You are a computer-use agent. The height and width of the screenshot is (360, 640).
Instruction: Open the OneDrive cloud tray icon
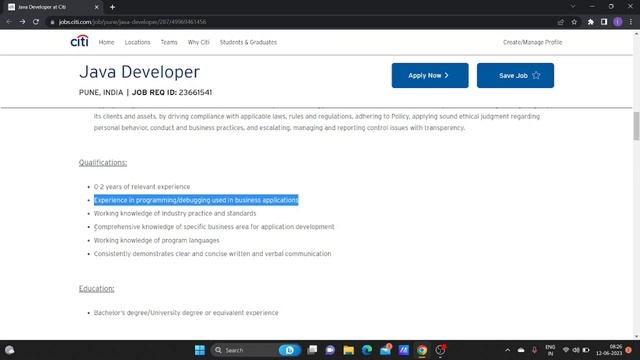click(x=521, y=350)
